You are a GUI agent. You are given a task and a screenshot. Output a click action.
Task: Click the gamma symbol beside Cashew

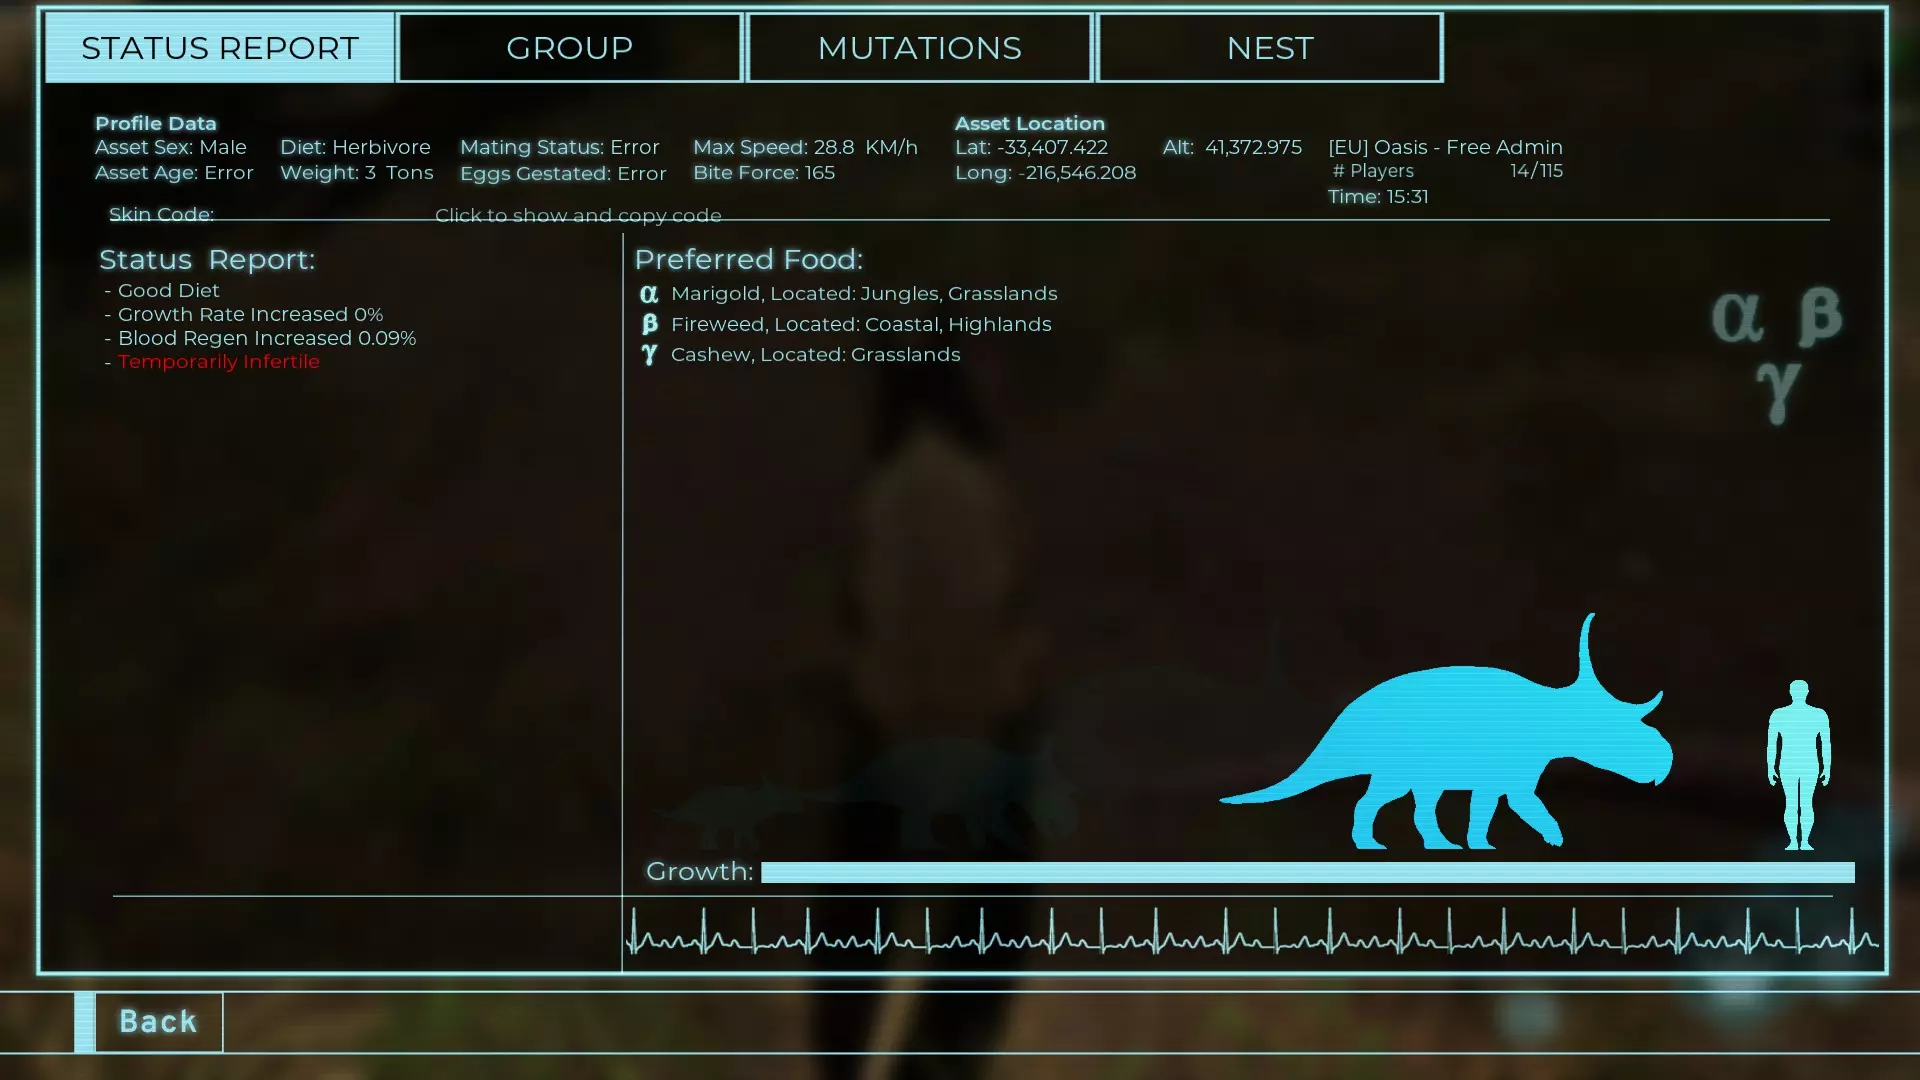(x=649, y=354)
